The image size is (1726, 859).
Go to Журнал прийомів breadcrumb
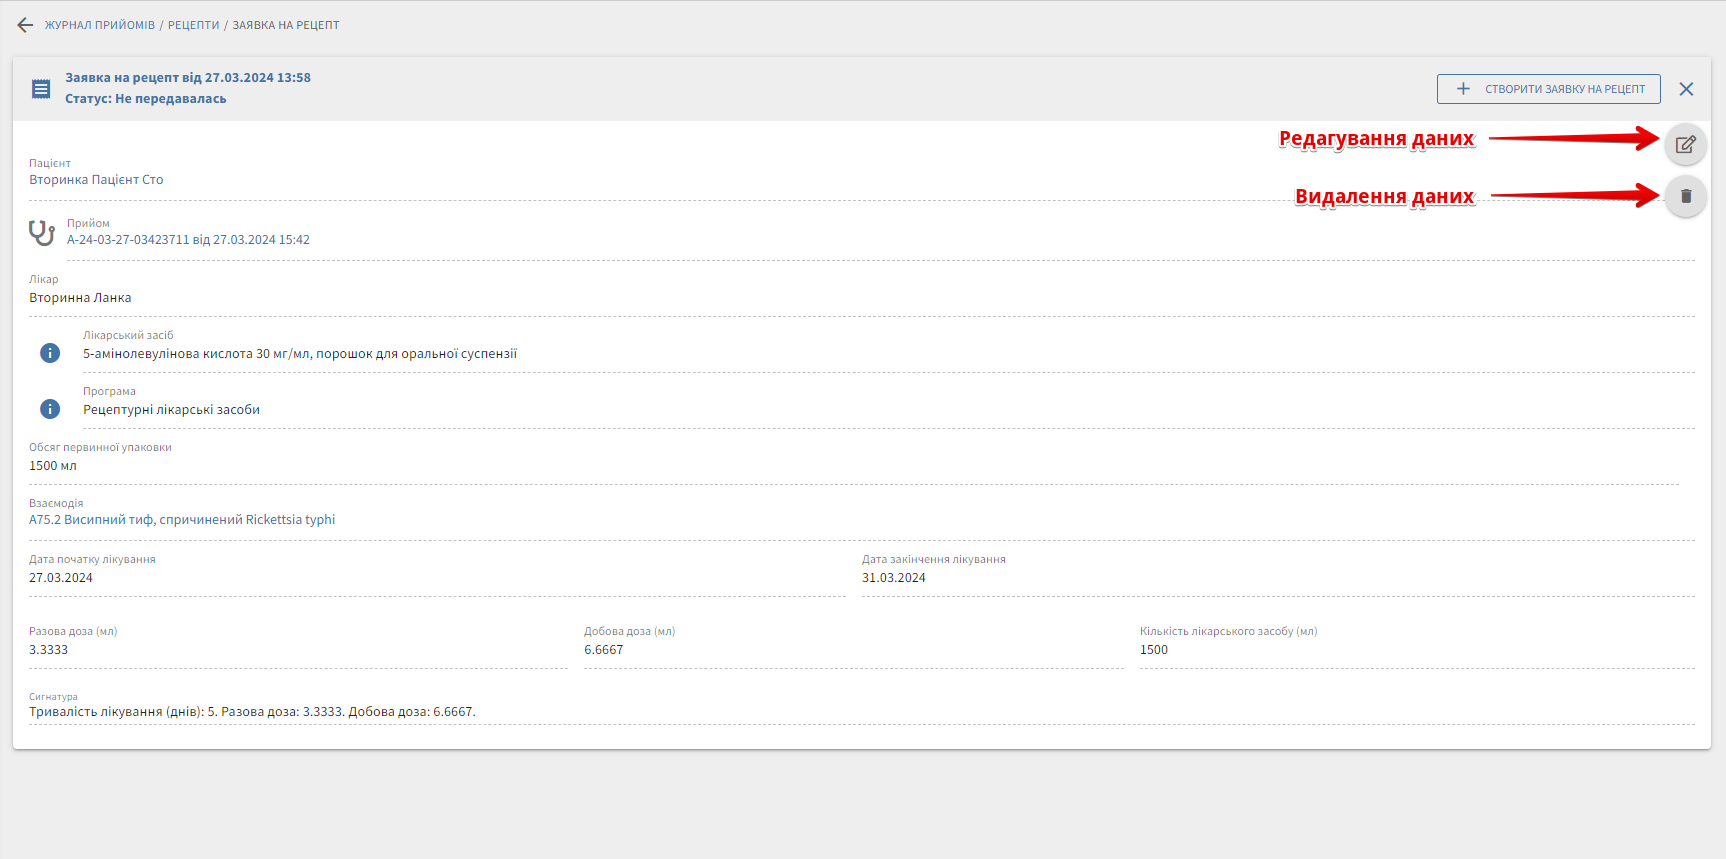[x=100, y=25]
